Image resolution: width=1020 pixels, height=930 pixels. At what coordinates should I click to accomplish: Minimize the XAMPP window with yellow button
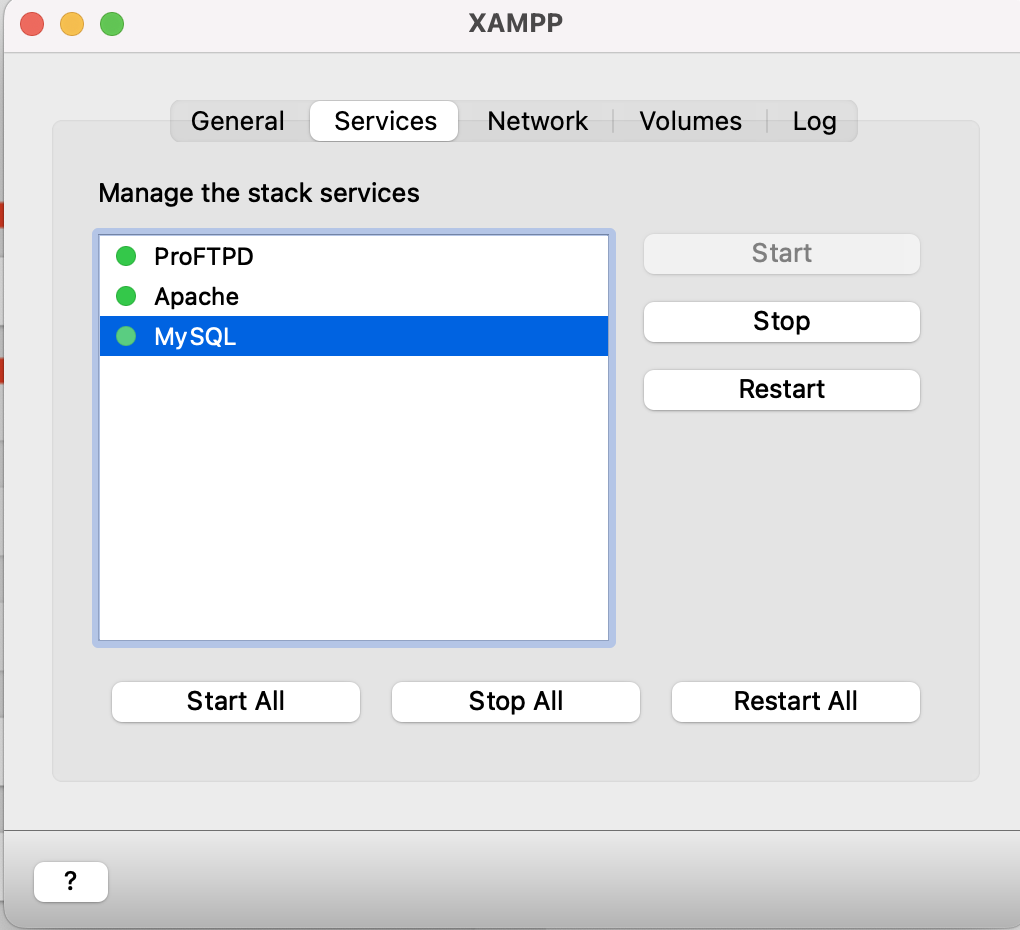[72, 24]
